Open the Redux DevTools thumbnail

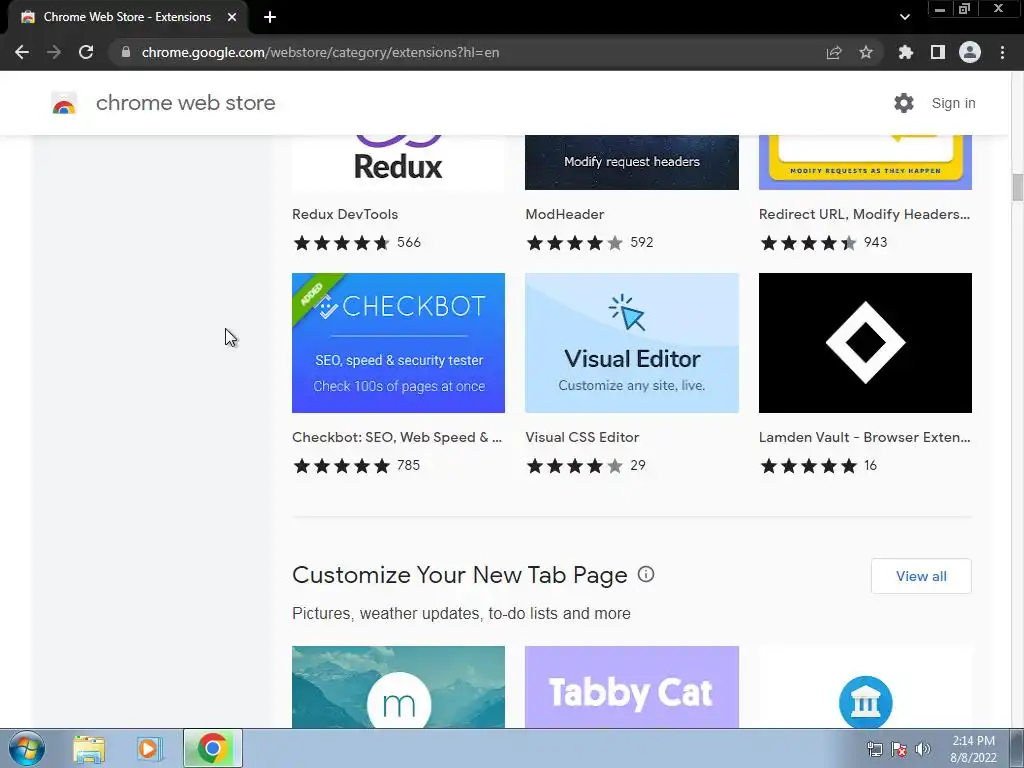(398, 163)
